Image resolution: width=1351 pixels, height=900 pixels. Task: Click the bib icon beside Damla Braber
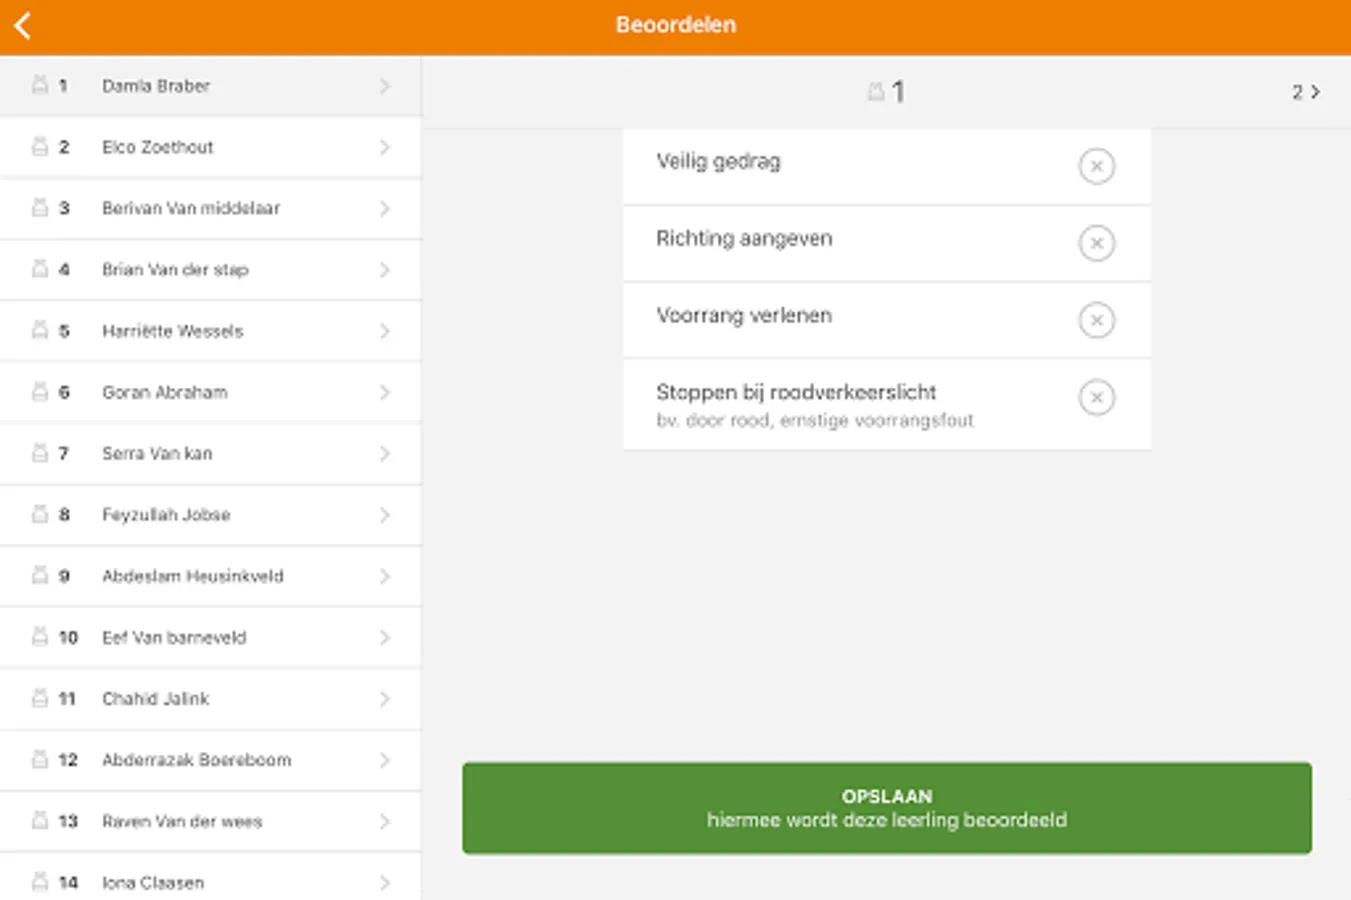click(x=40, y=85)
